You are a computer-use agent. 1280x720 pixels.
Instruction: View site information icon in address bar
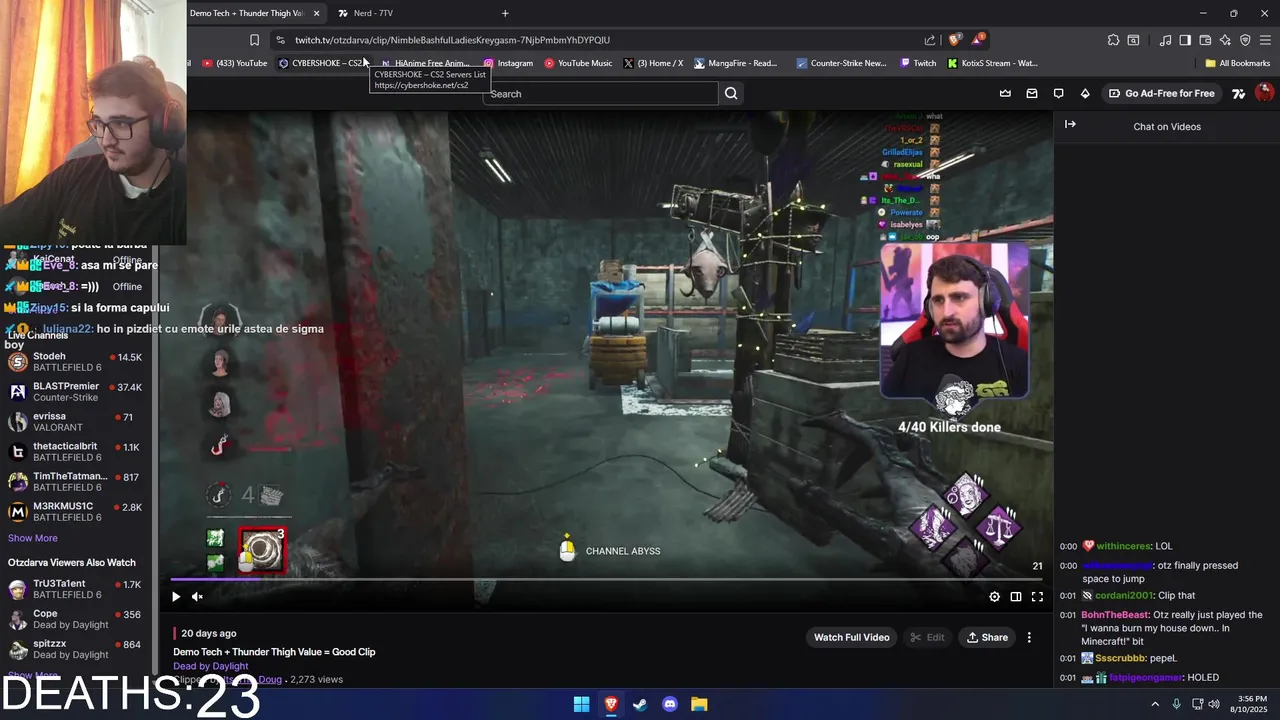tap(280, 40)
